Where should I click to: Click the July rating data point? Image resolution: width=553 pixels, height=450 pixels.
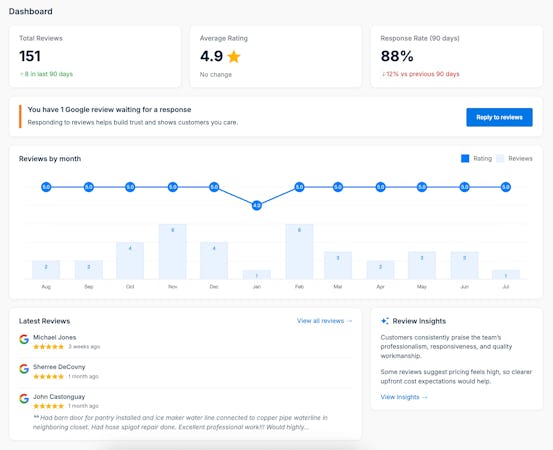pos(506,187)
